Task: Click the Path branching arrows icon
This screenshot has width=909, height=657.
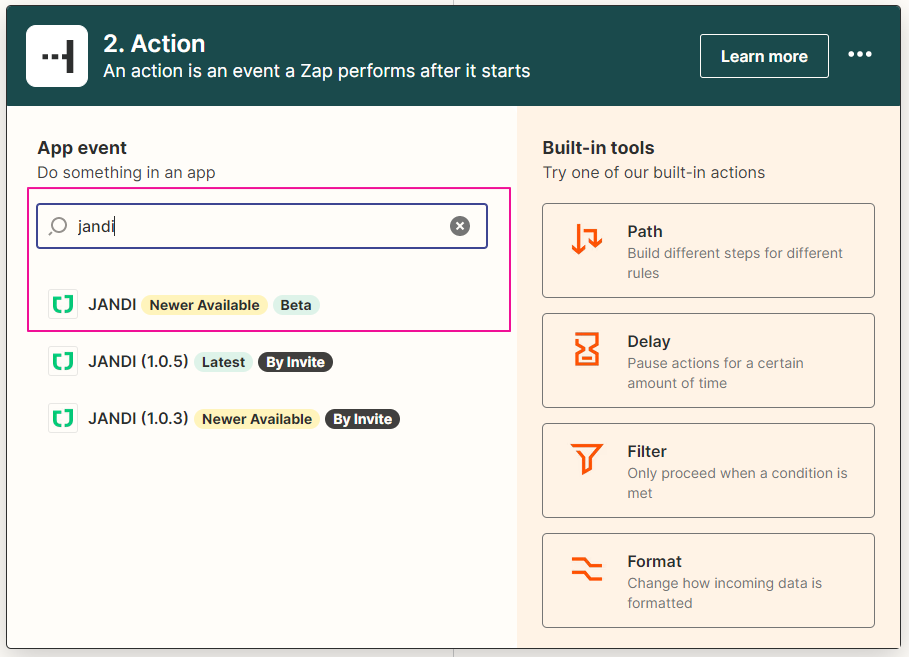Action: click(587, 240)
